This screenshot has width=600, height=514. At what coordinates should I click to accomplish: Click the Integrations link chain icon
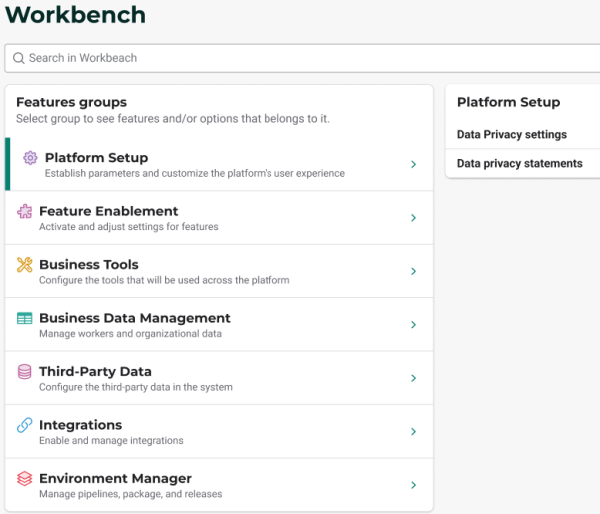[x=24, y=425]
